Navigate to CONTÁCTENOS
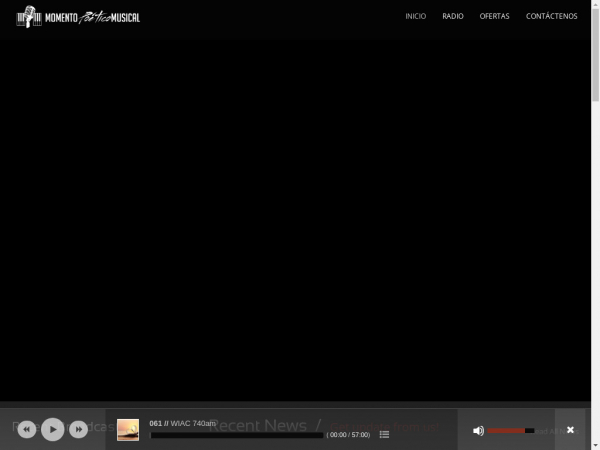600x450 pixels. (551, 16)
